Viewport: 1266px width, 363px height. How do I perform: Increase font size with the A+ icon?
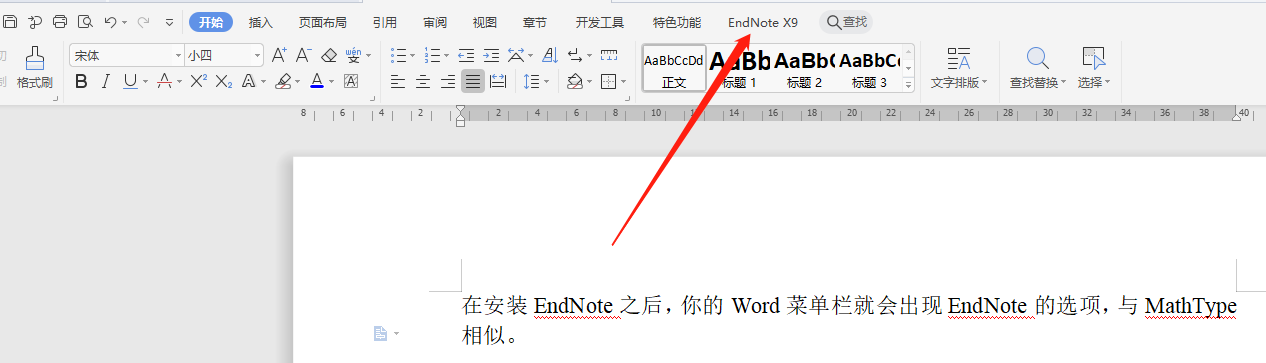click(x=279, y=55)
